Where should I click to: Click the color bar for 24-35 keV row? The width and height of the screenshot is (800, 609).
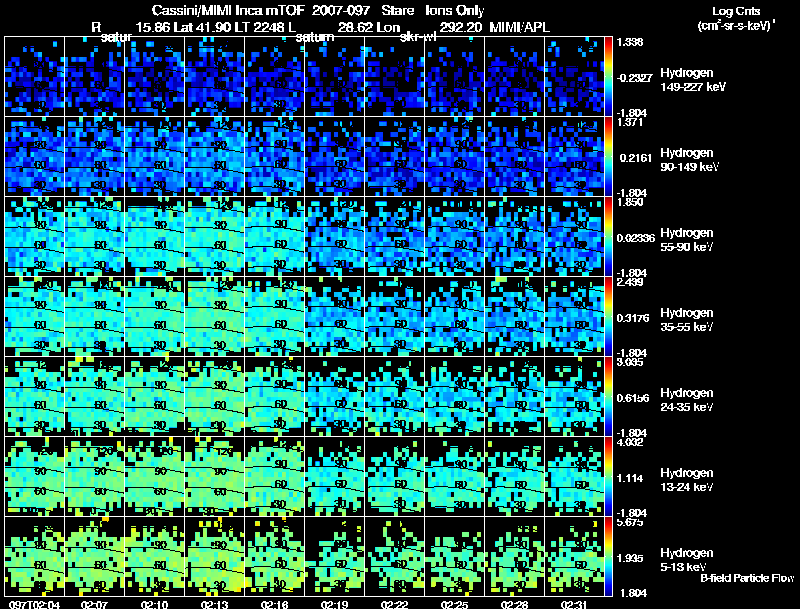click(608, 397)
